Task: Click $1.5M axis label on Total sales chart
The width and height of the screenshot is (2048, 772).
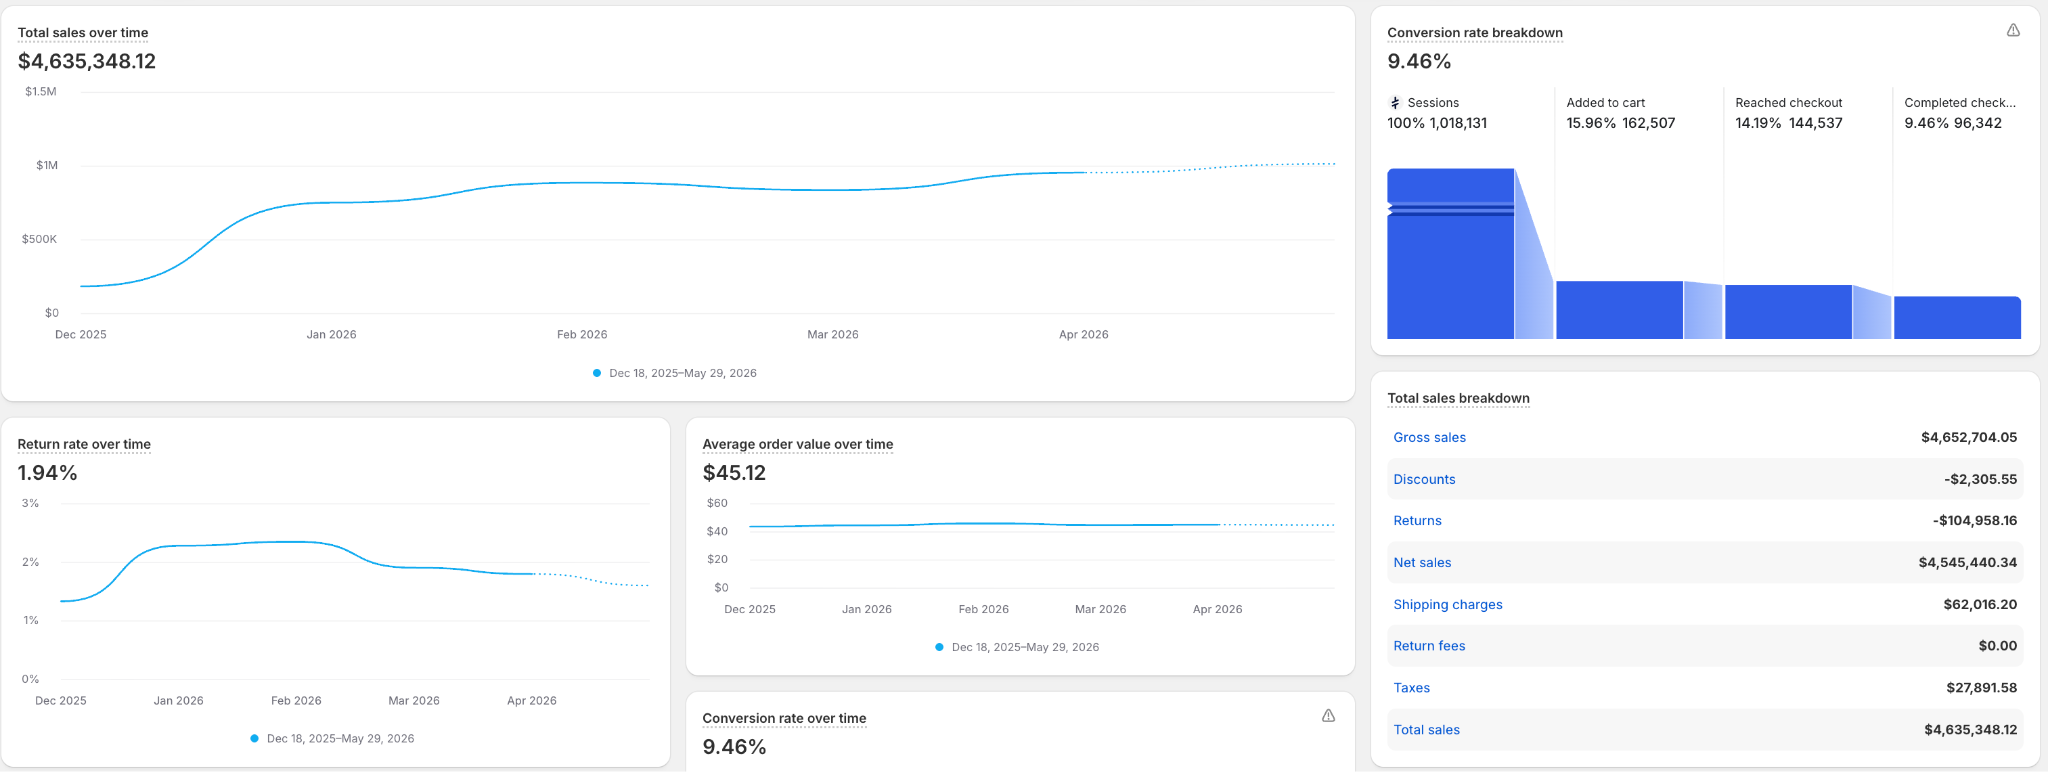Action: click(x=41, y=92)
